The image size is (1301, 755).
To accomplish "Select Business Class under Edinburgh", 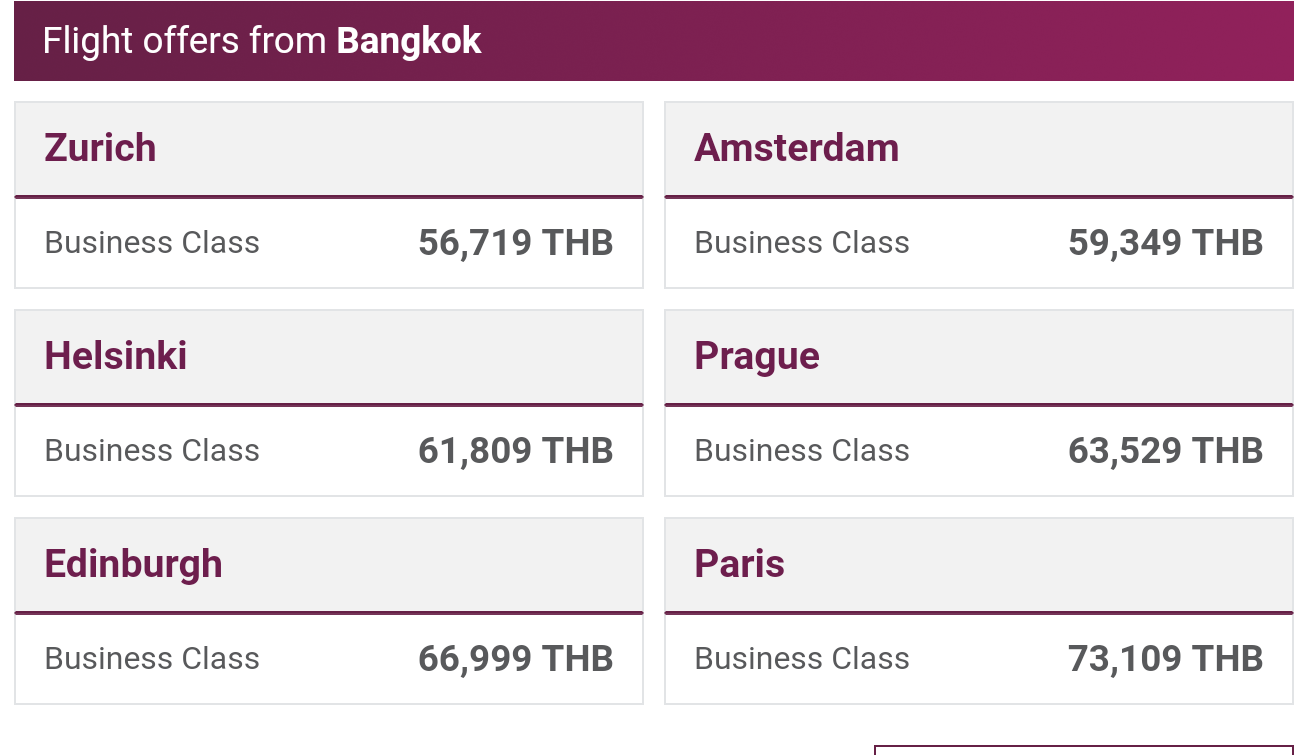I will (152, 659).
